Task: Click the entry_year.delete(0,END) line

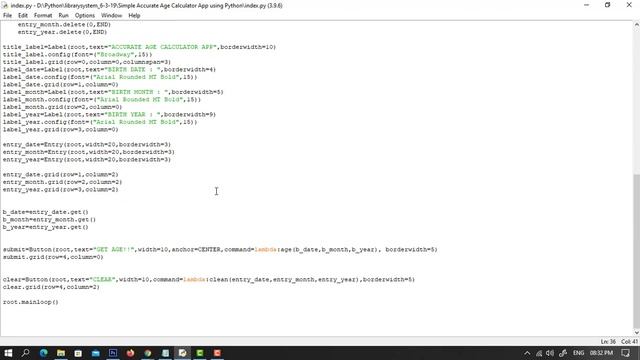Action: 62,32
